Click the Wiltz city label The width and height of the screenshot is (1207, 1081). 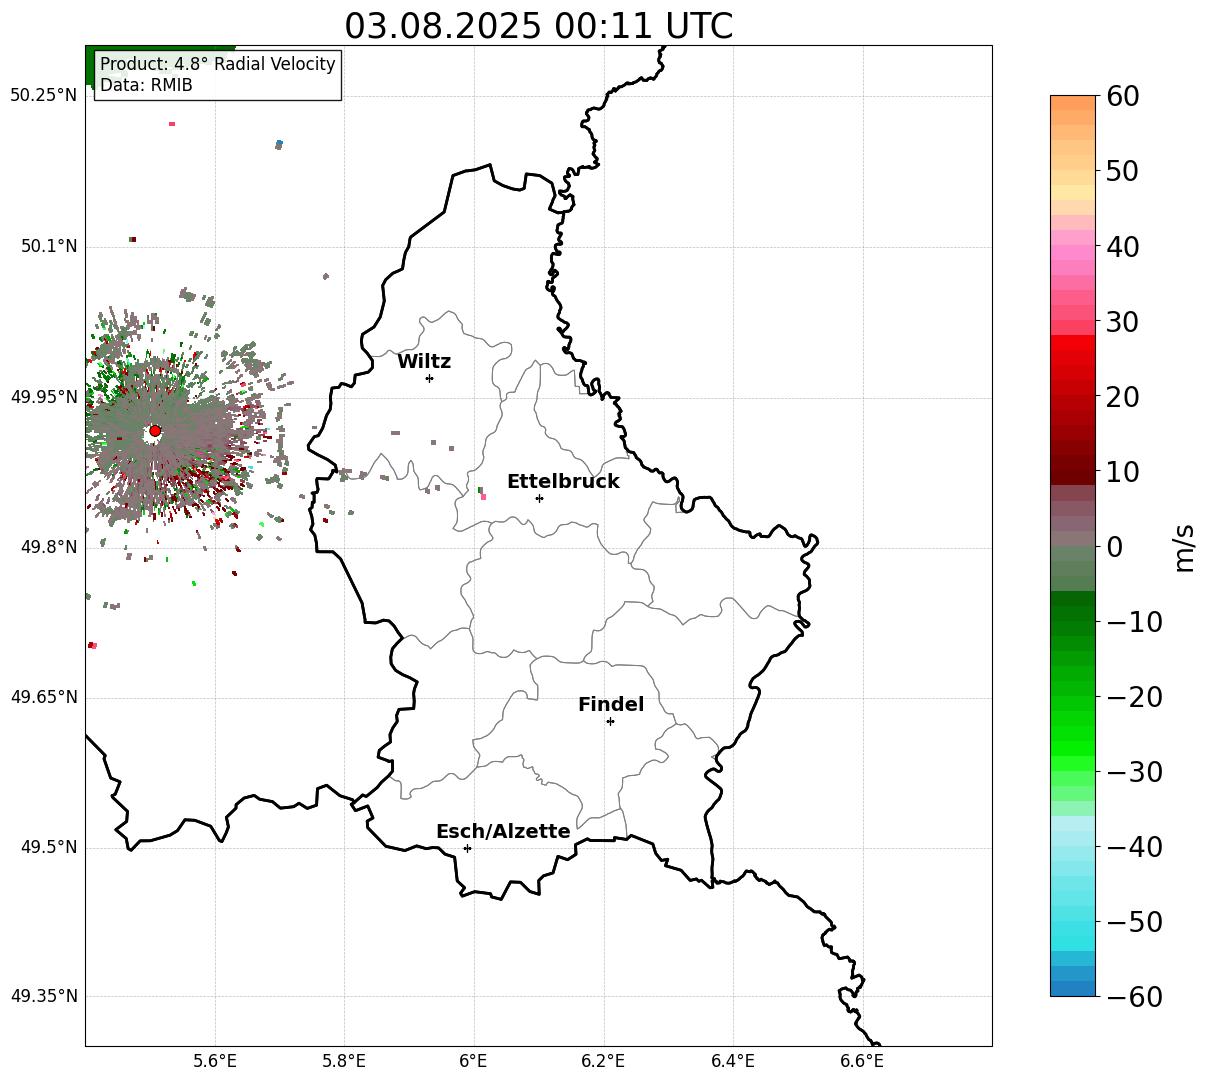coord(424,362)
